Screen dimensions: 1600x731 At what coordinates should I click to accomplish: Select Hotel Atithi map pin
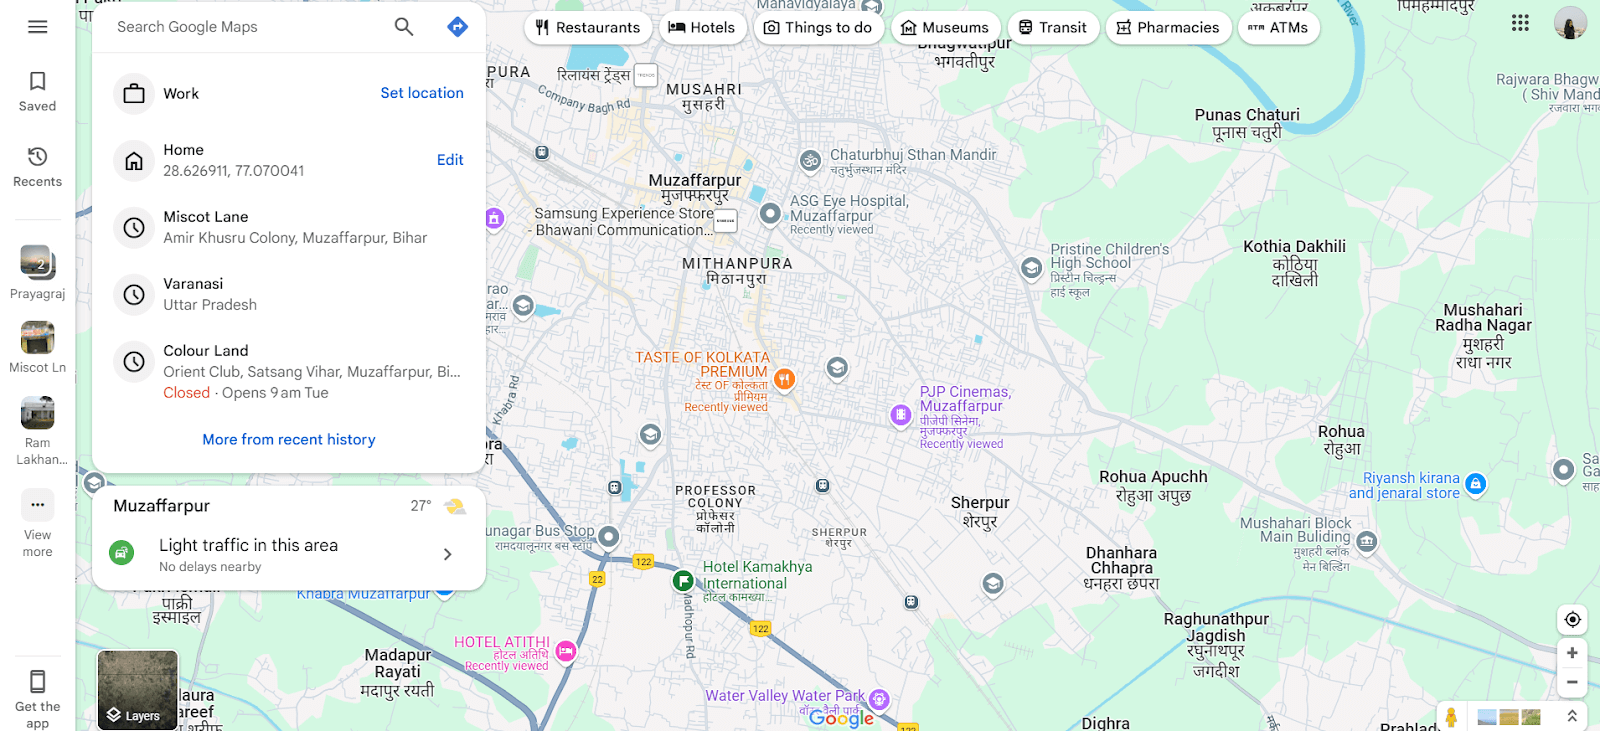565,651
